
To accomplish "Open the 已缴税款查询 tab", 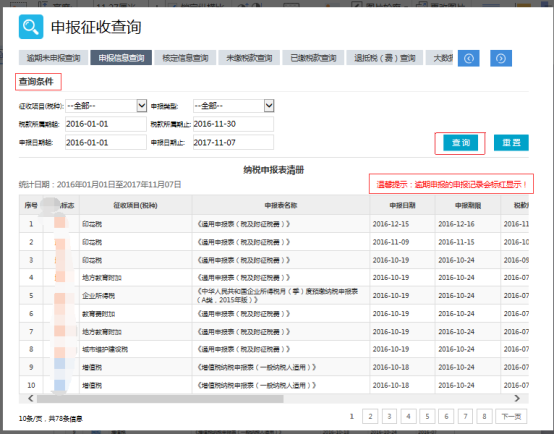I will click(313, 58).
